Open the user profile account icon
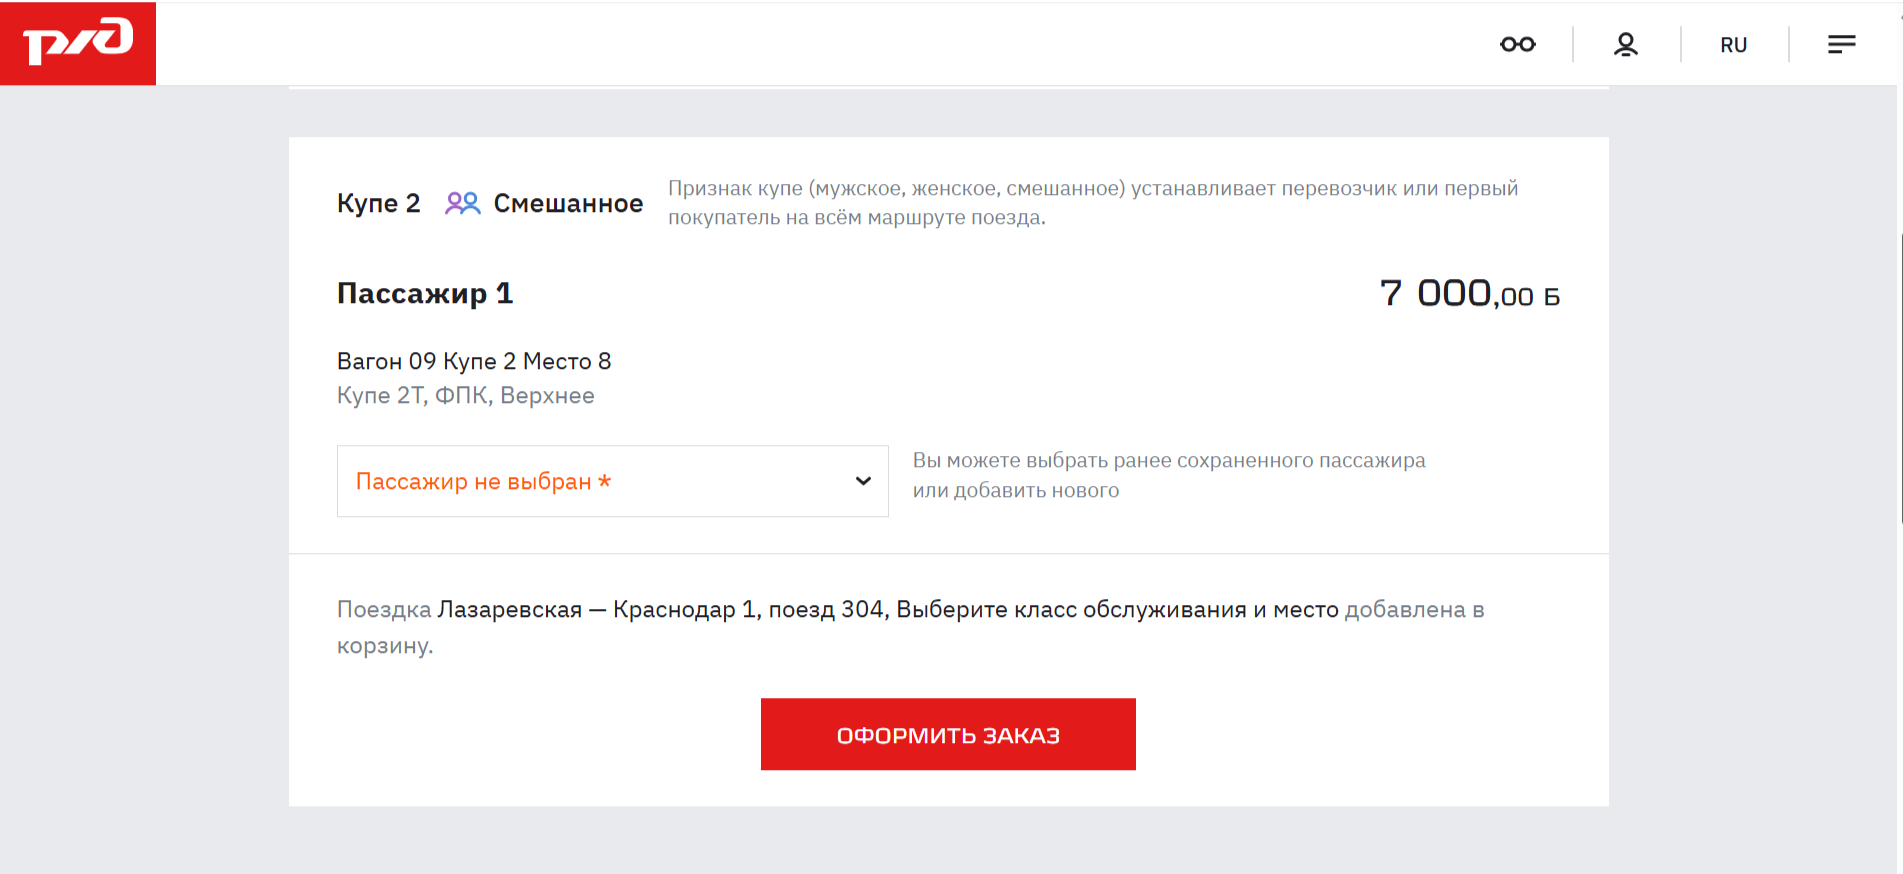 tap(1625, 44)
